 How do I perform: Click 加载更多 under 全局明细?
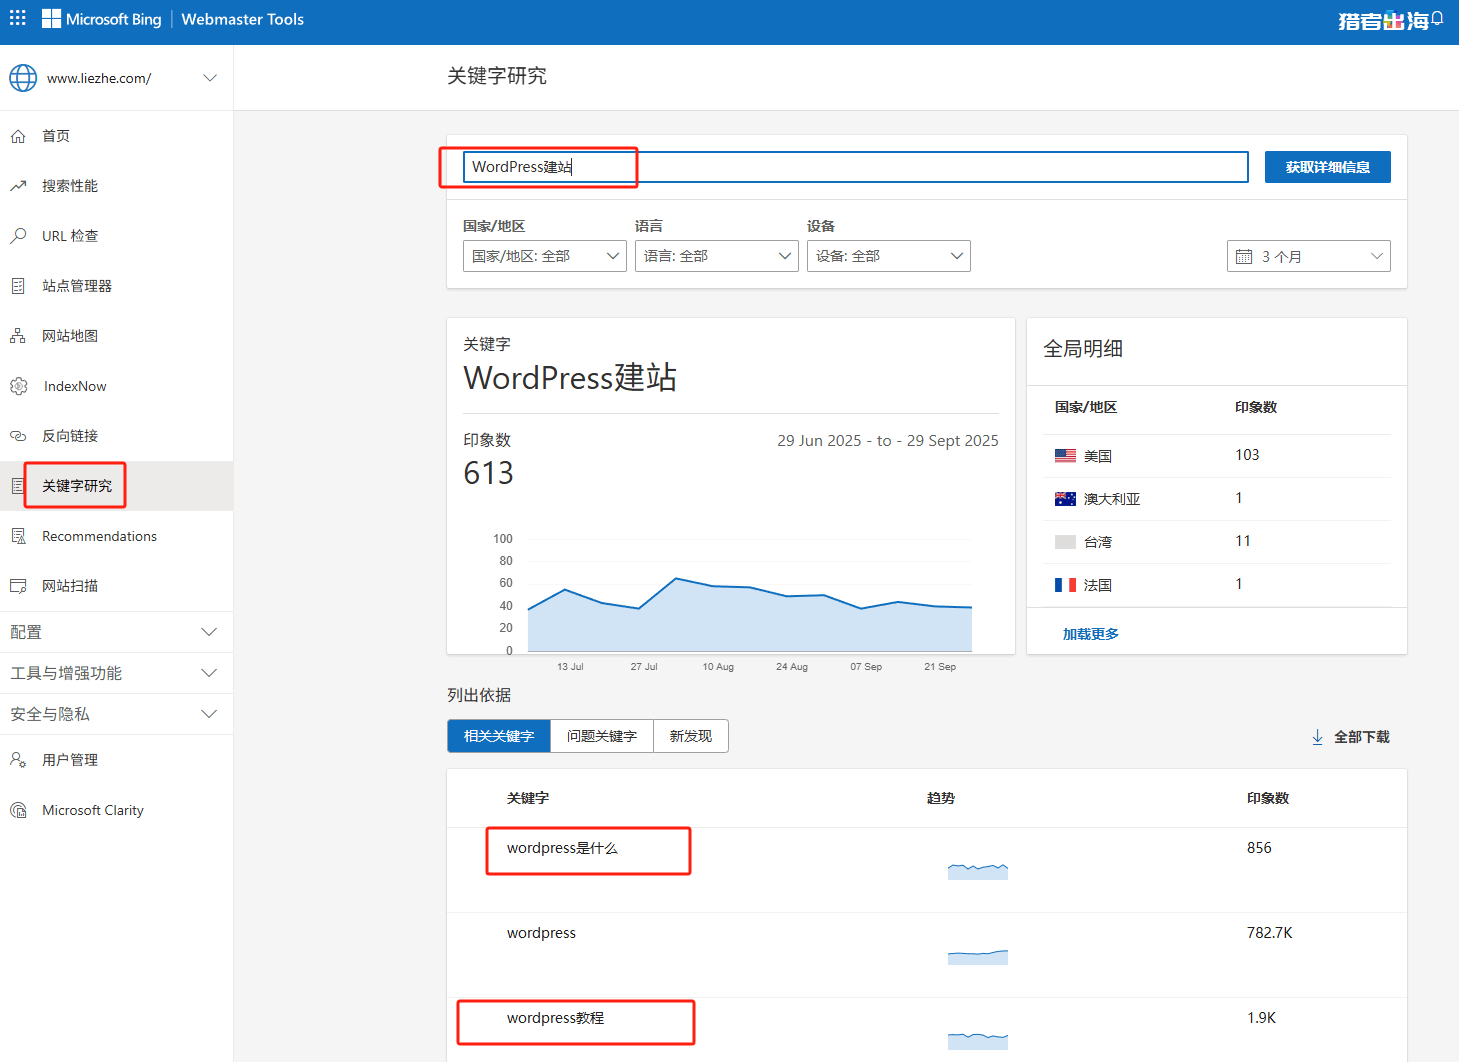pyautogui.click(x=1089, y=632)
